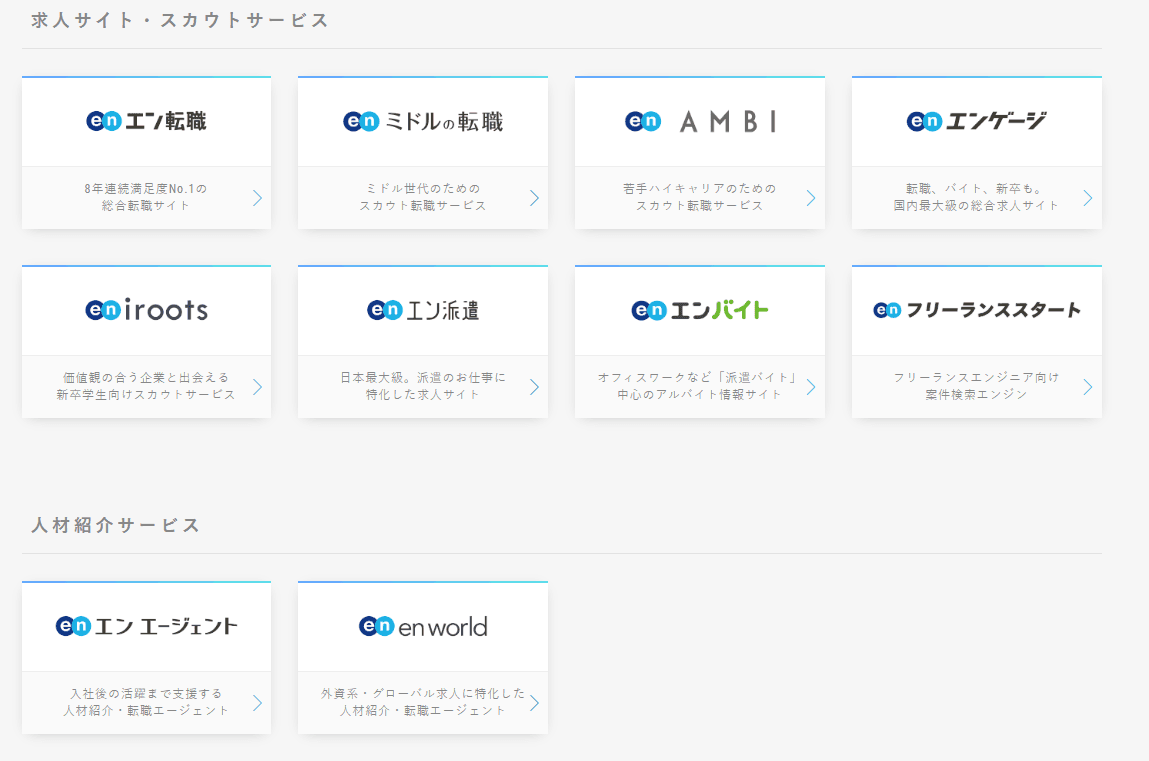Screen dimensions: 1149x761
Task: Open 入社後の活躍まで支援する description link
Action: tap(146, 702)
